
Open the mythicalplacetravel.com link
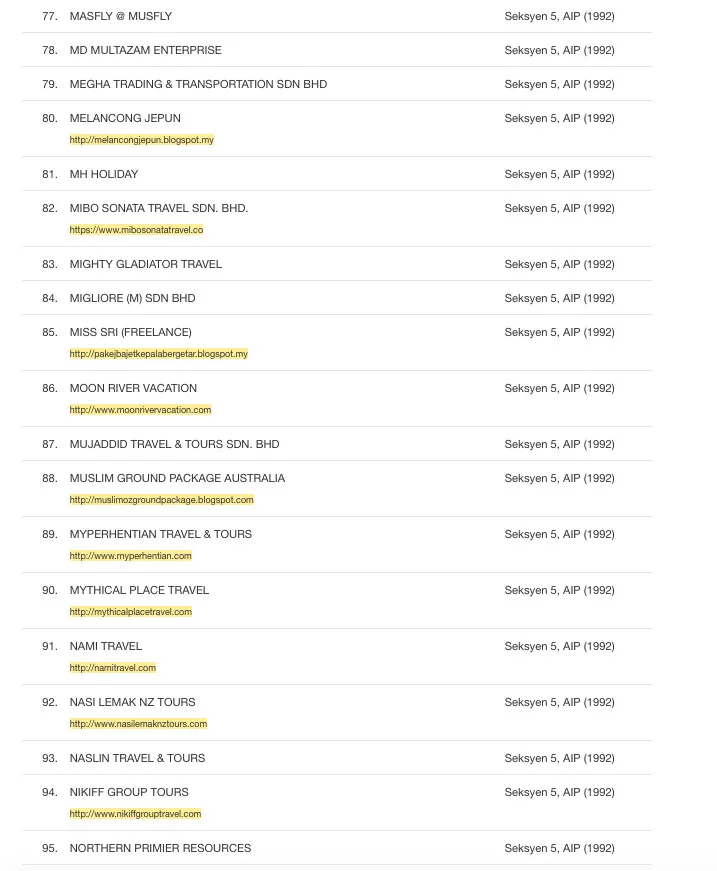(x=130, y=612)
